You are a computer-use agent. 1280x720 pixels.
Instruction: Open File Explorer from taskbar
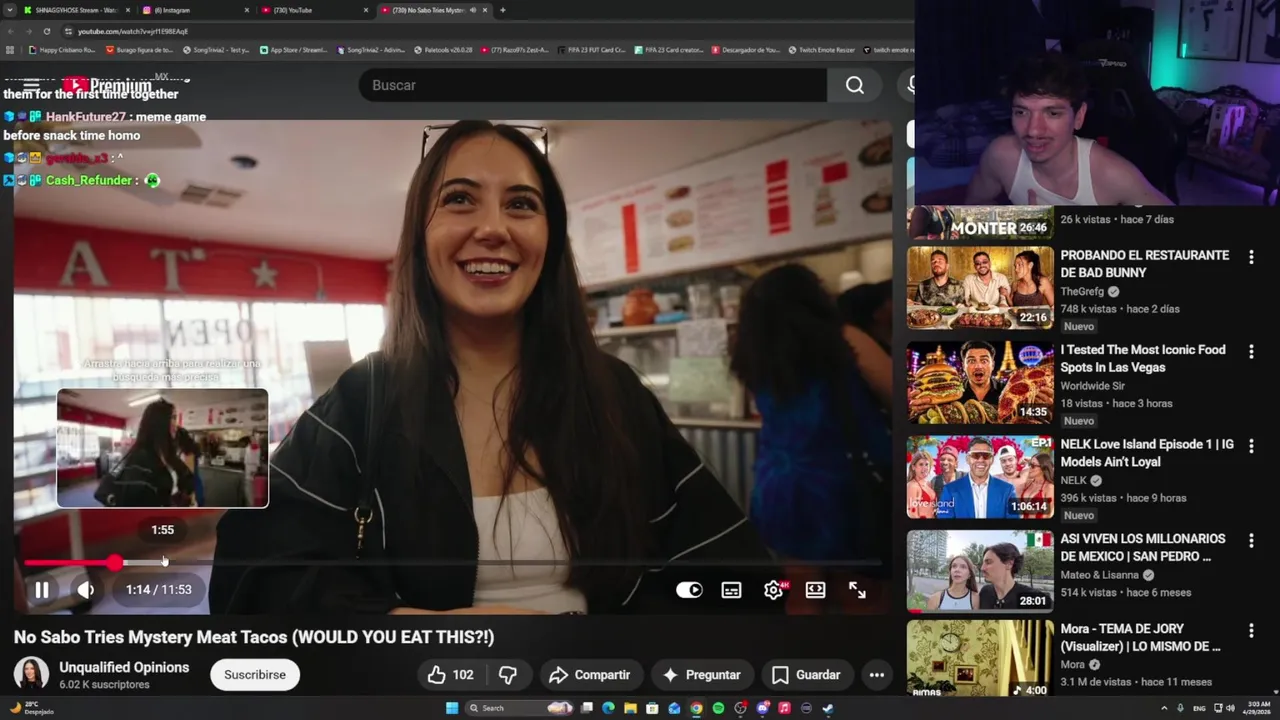click(630, 708)
